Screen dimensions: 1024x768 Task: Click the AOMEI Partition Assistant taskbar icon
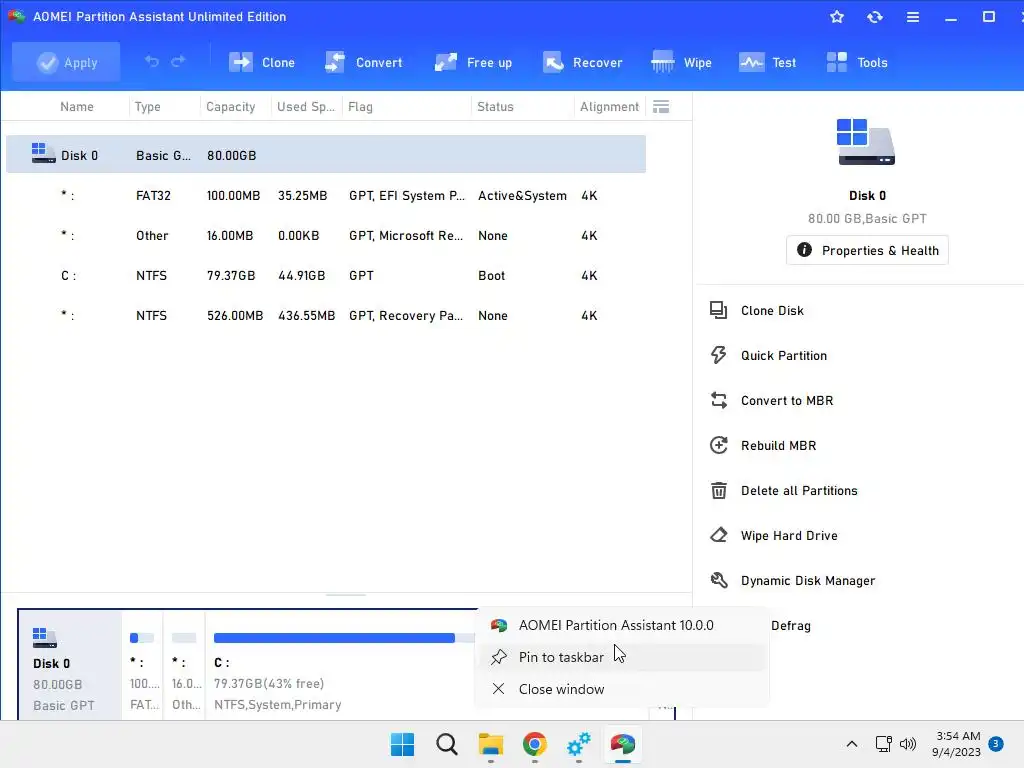(622, 744)
